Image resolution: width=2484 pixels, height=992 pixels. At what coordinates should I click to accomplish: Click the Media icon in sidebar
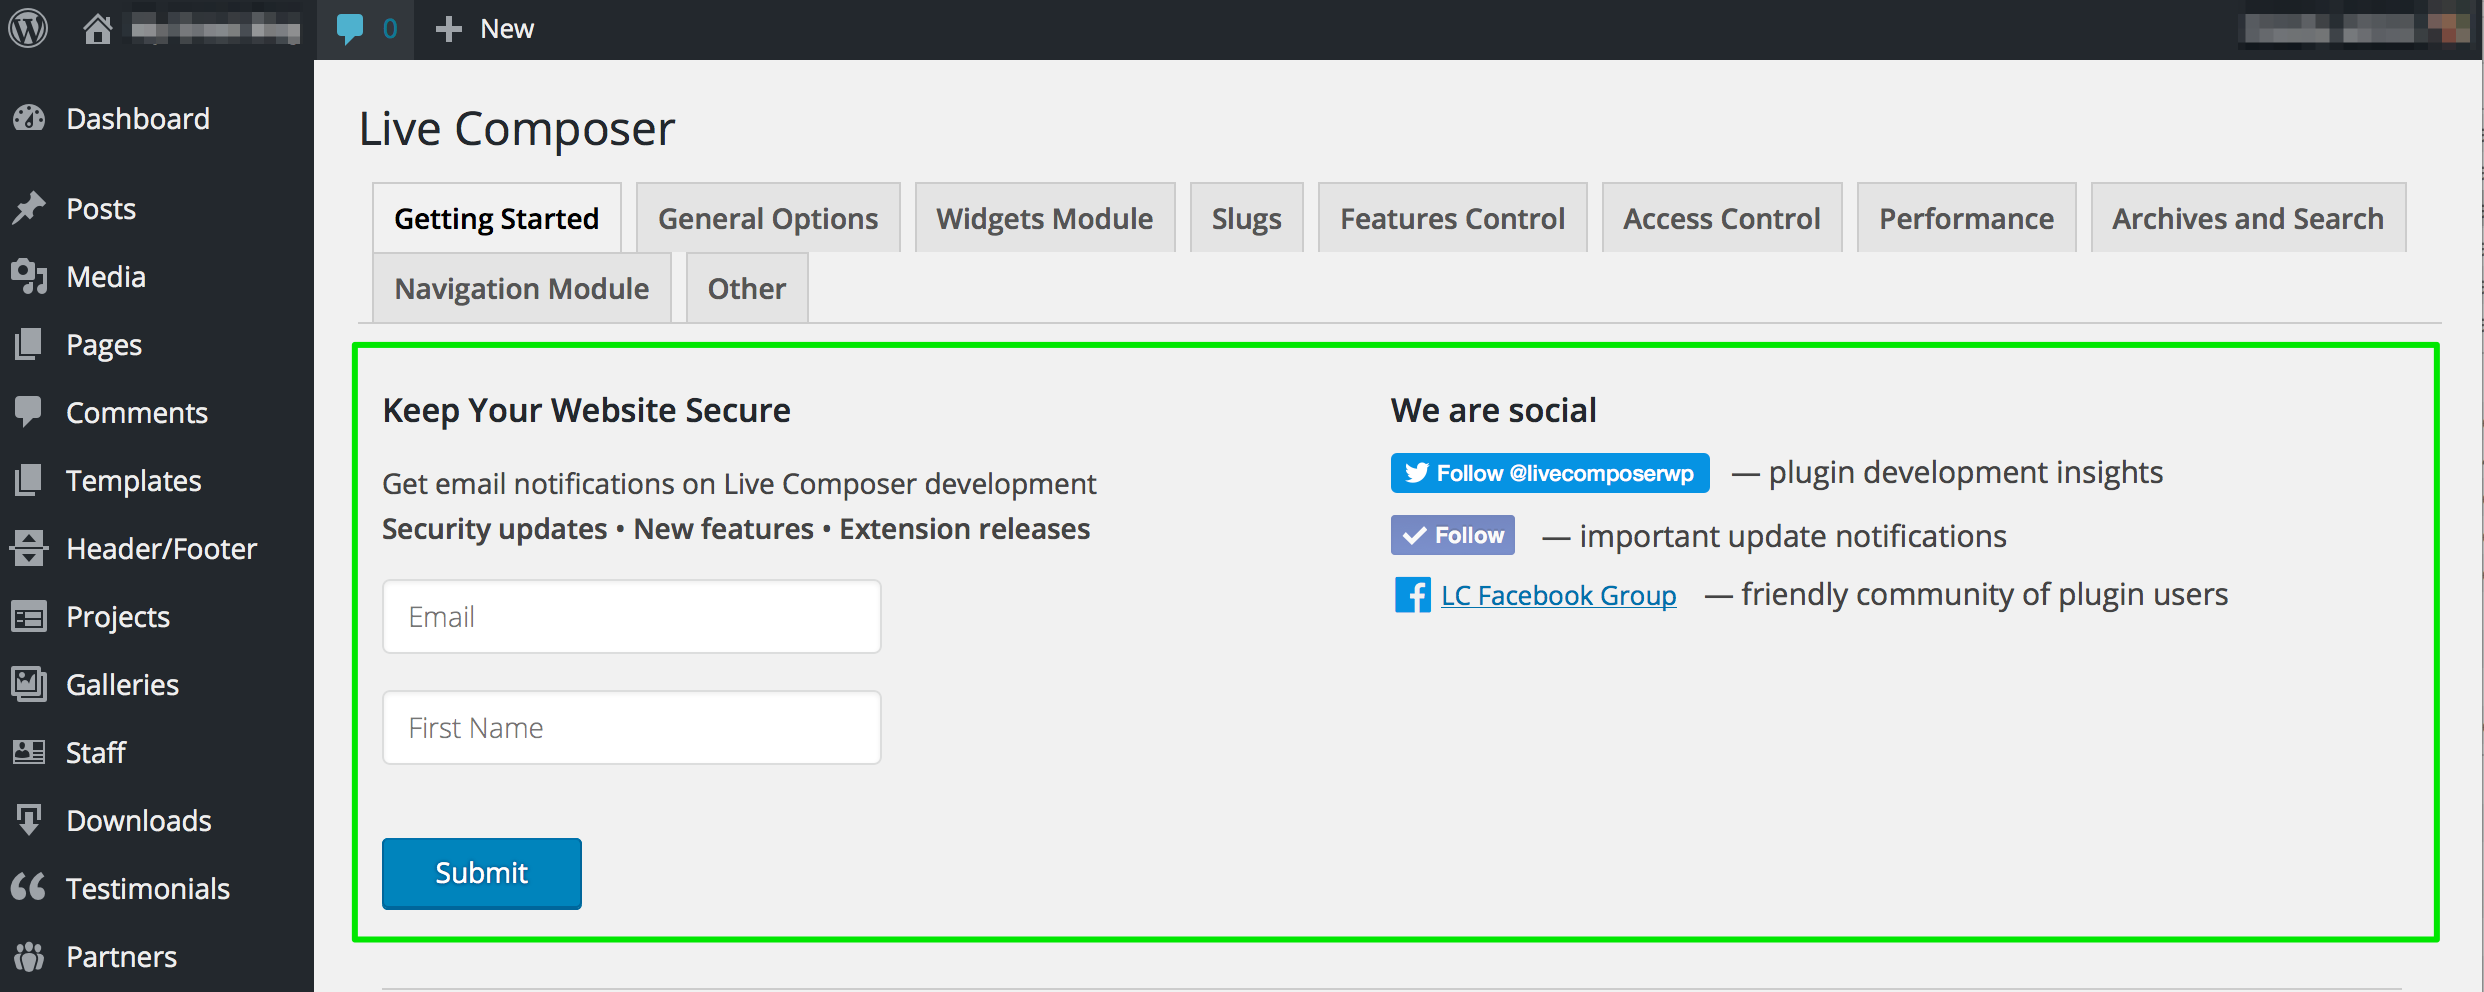point(30,276)
